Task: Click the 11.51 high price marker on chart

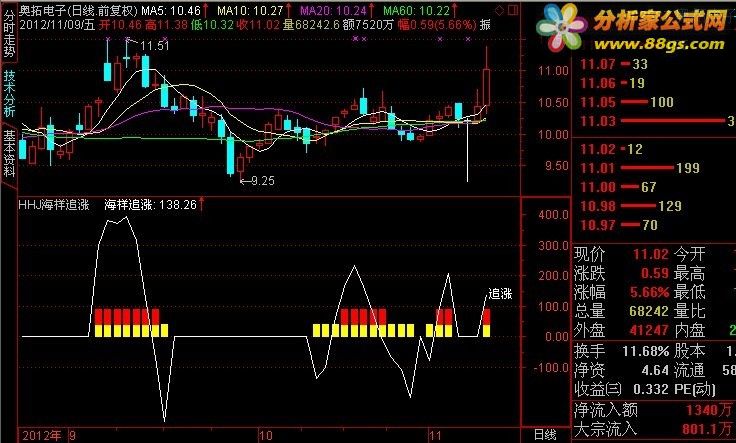Action: [154, 46]
